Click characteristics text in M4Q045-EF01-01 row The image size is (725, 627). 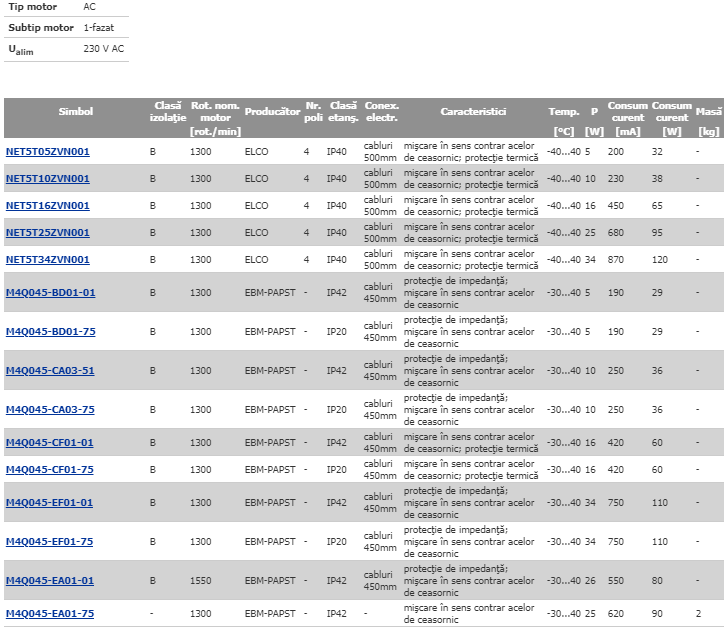(469, 503)
